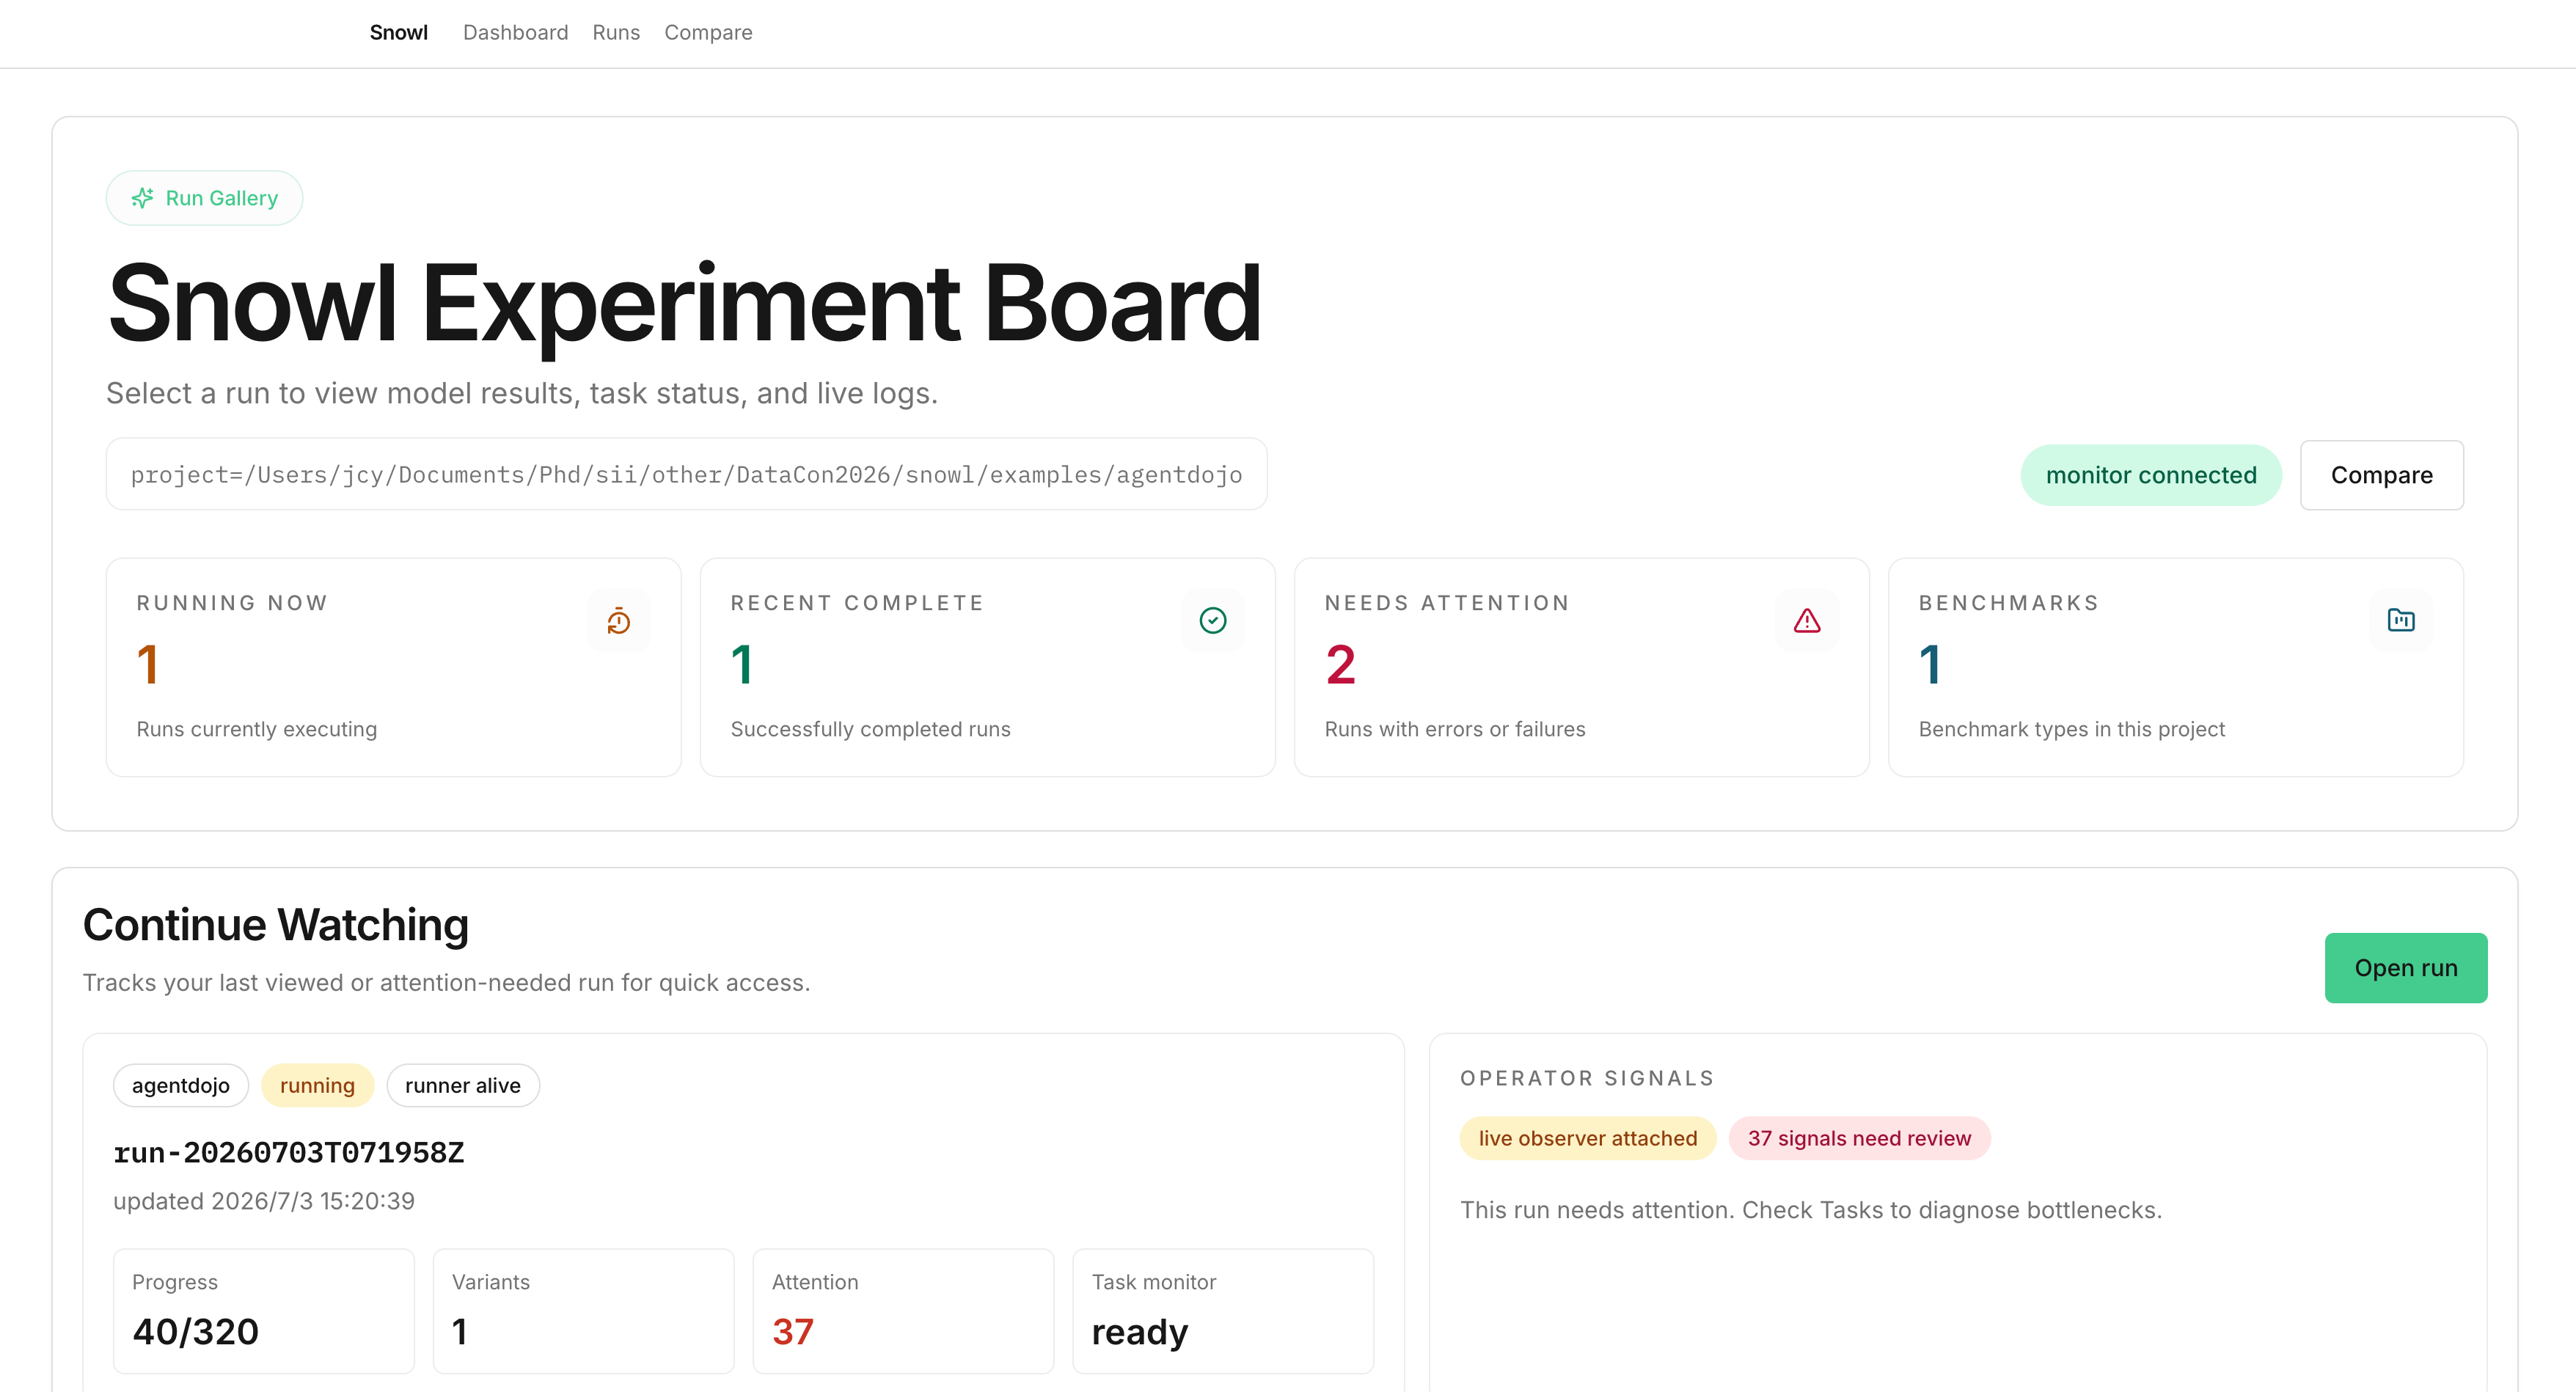Click run-20260703T071958Z run name
Image resolution: width=2576 pixels, height=1392 pixels.
(x=288, y=1153)
